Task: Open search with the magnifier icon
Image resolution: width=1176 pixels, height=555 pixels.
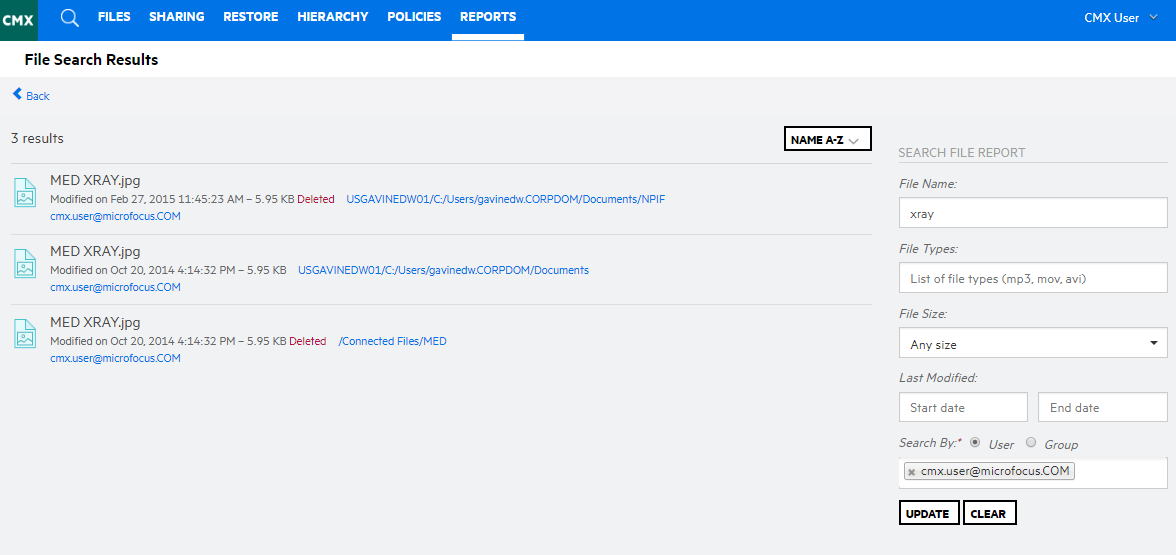Action: 70,18
